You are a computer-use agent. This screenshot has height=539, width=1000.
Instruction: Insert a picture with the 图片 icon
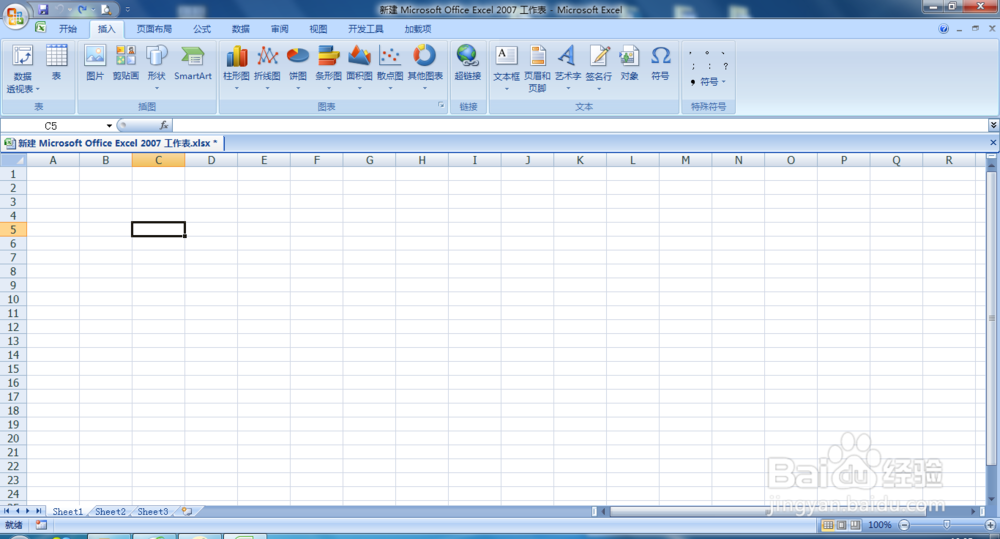point(95,63)
